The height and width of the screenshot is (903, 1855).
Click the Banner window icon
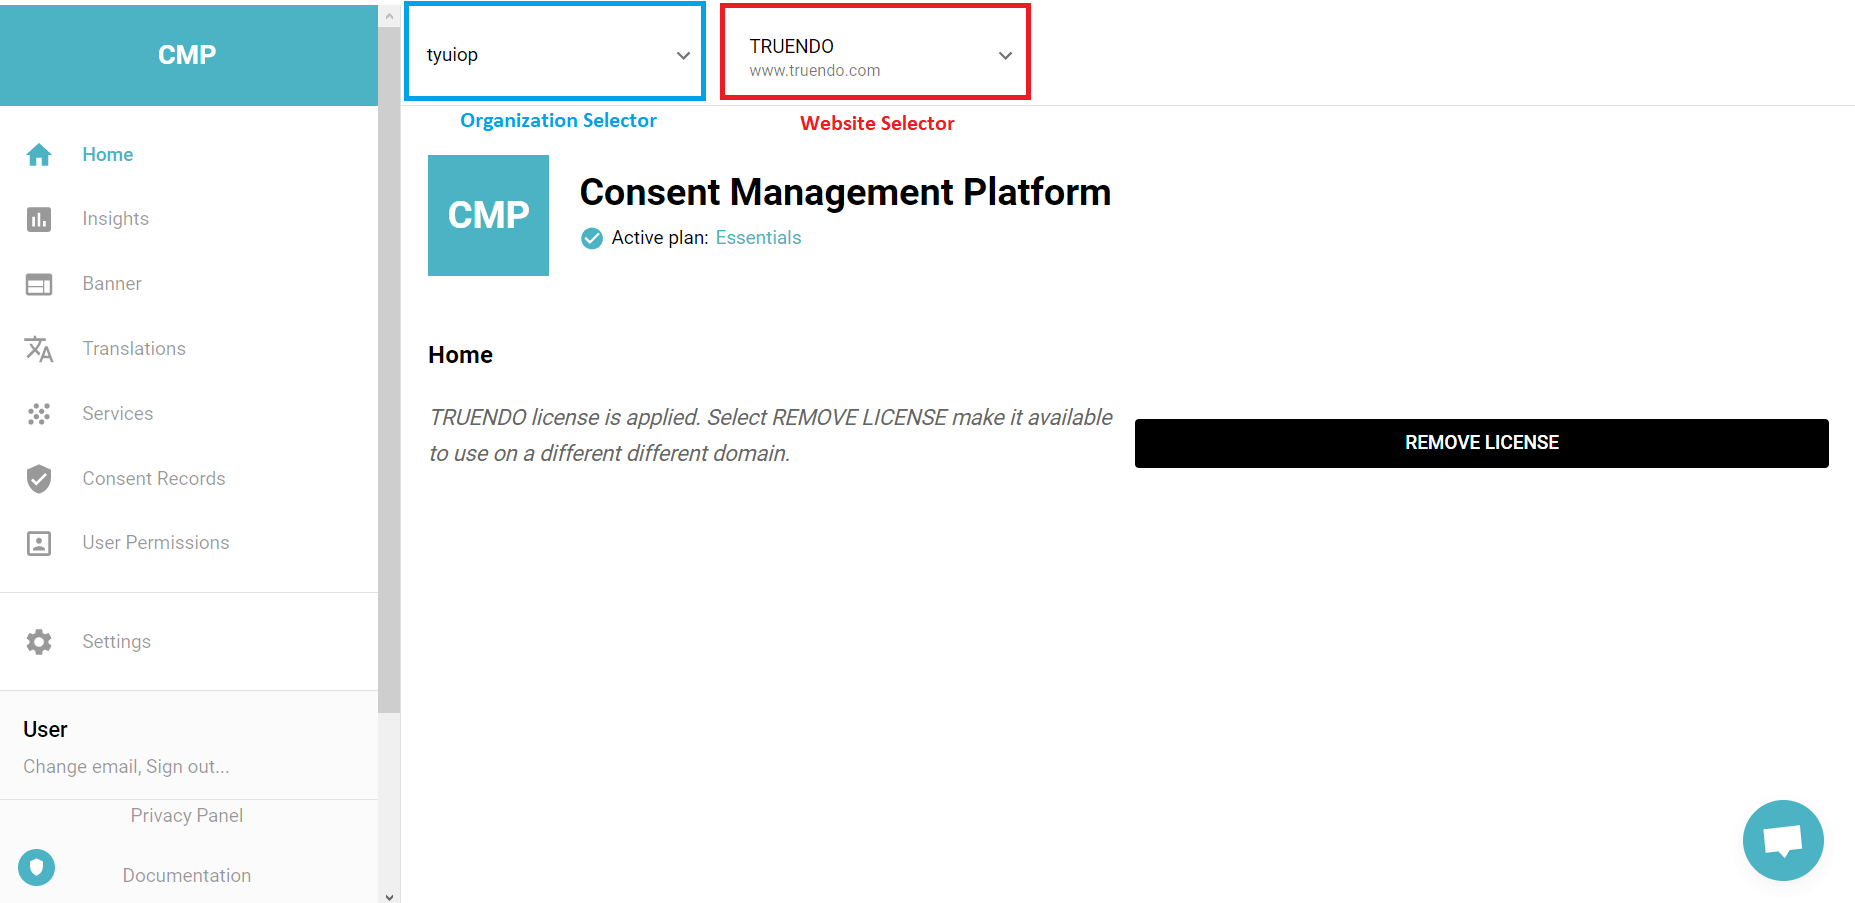pos(39,284)
